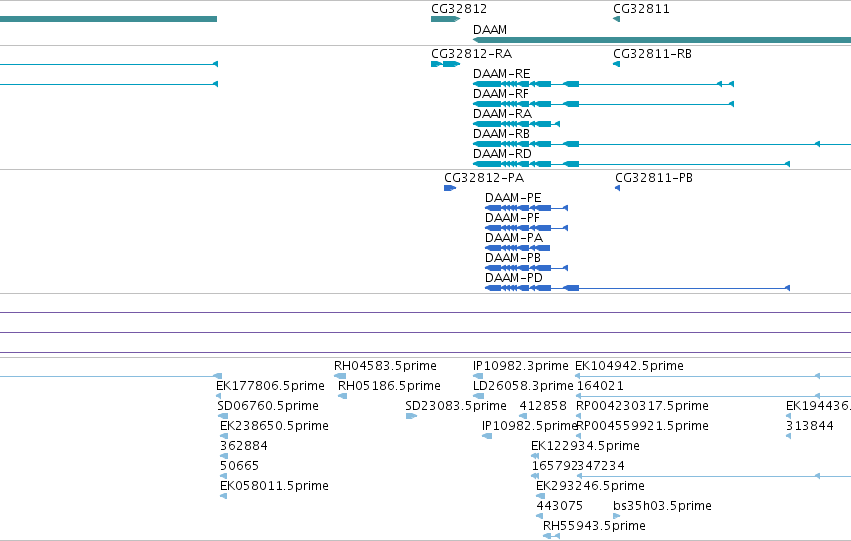Click the EK177806.5prime EST label
The height and width of the screenshot is (541, 851).
click(270, 386)
